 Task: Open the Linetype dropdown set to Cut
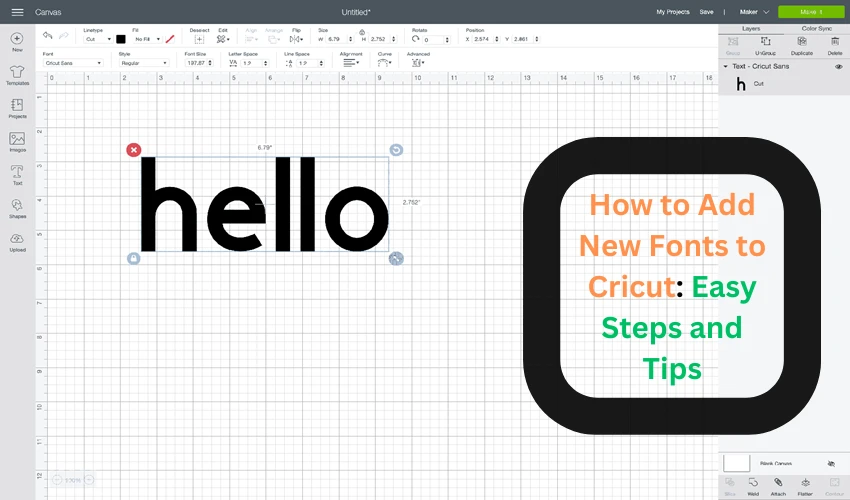tap(97, 39)
